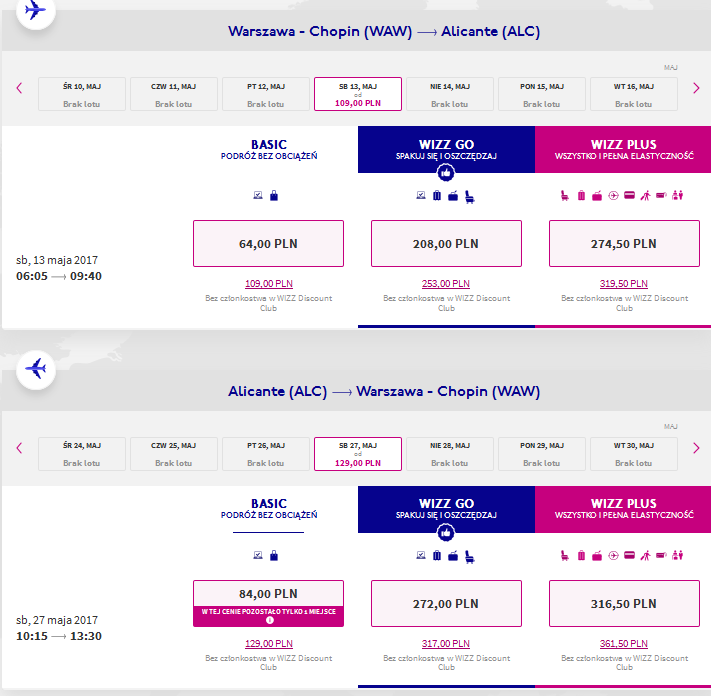Click flexible ticket icon under outbound WIZZ PLUS

click(x=662, y=195)
